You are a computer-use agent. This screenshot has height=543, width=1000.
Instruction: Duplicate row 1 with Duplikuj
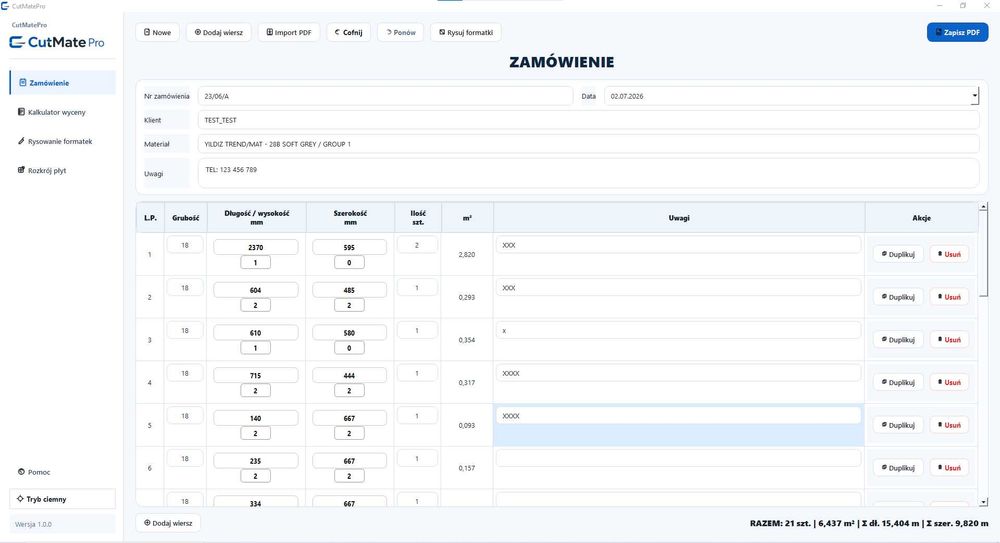click(898, 254)
